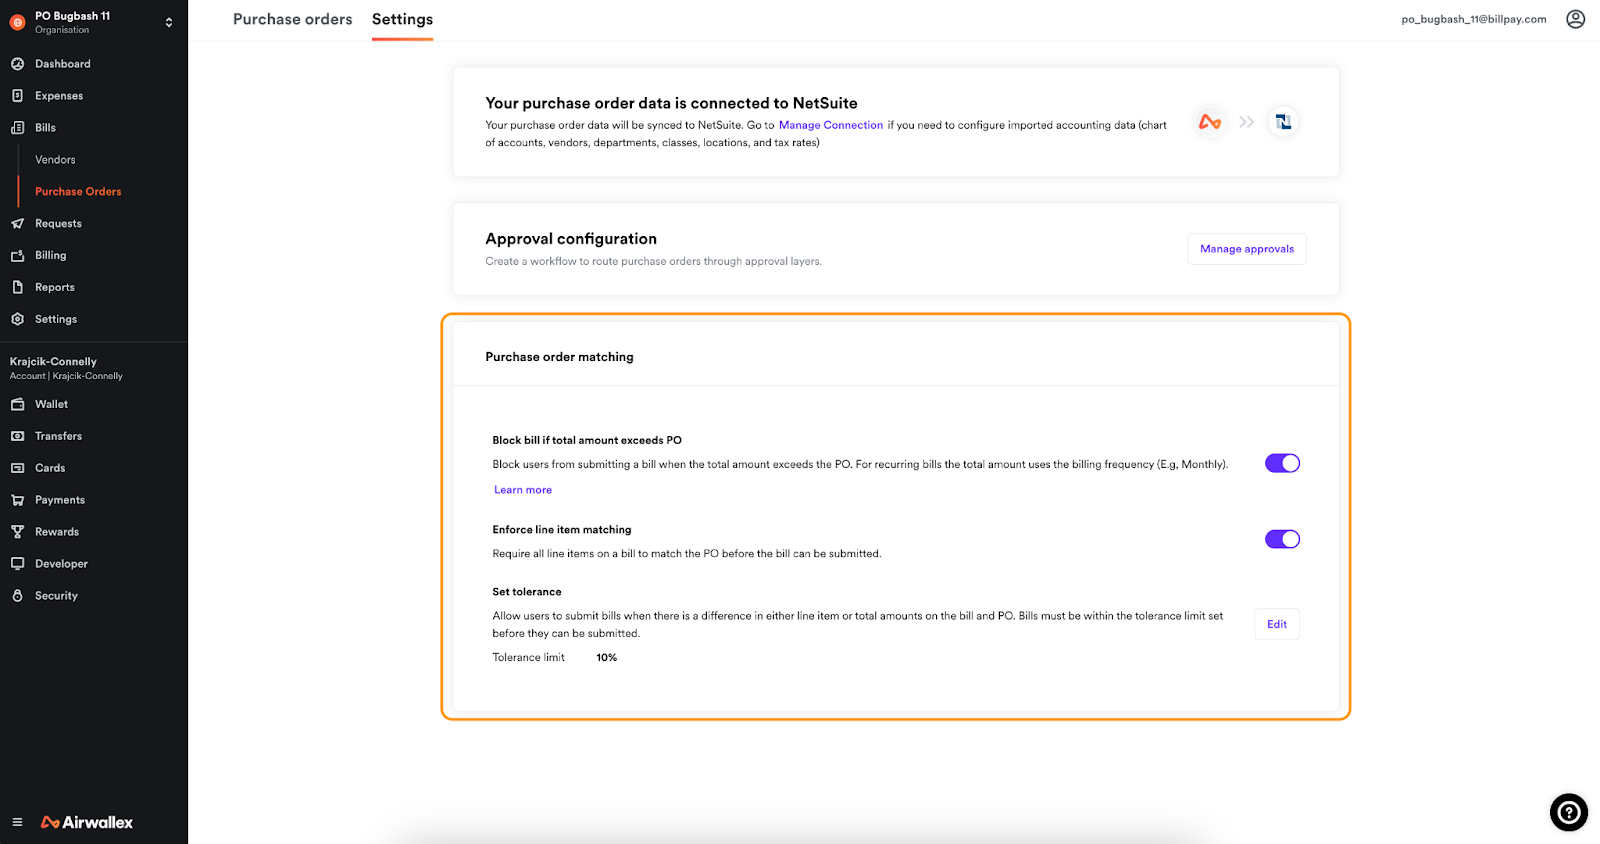Collapse sidebar with hamburger menu icon
The image size is (1600, 844).
[17, 822]
